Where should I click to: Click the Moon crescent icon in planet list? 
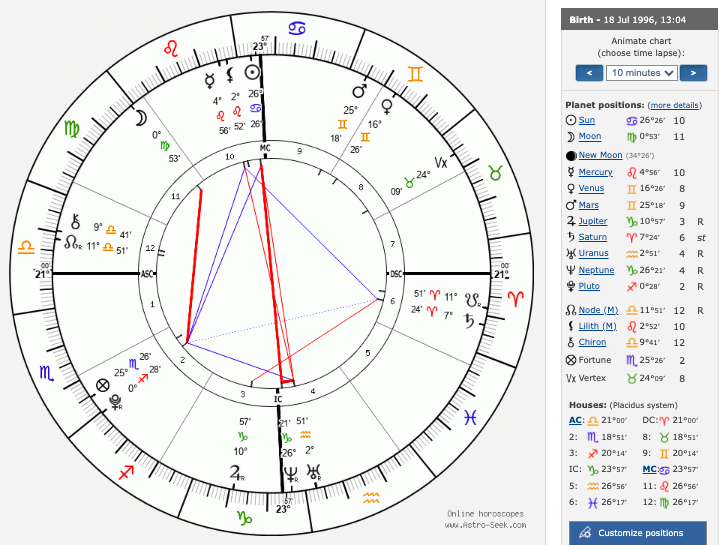[571, 137]
